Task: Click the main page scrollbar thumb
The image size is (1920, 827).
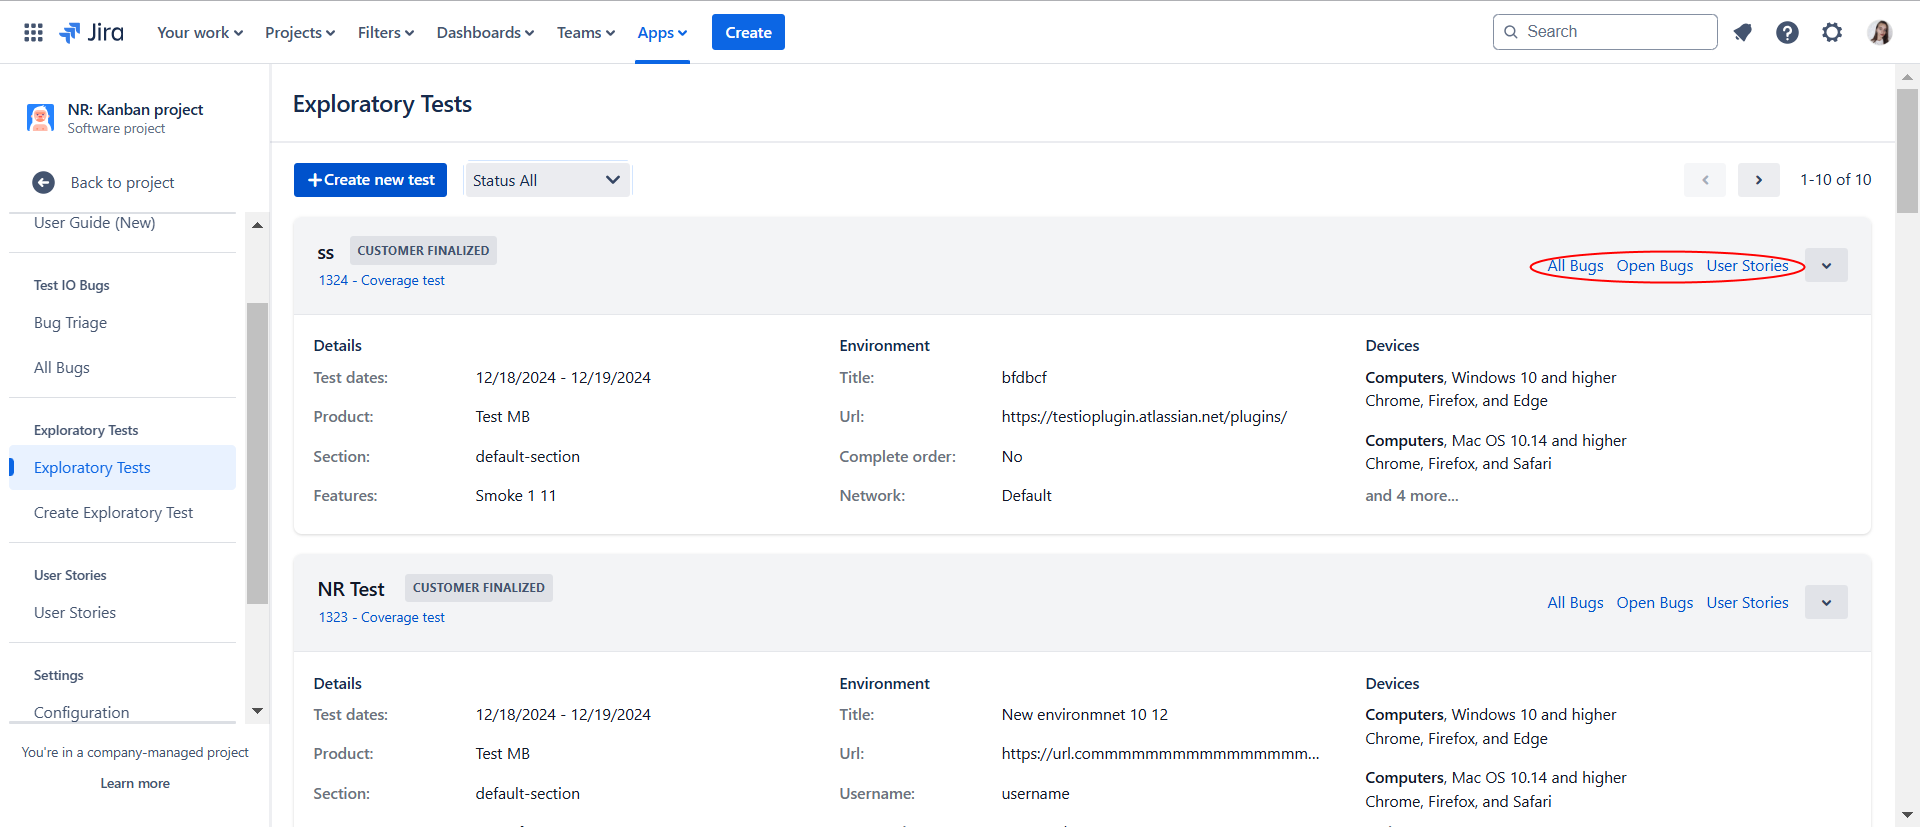Action: click(x=1907, y=150)
